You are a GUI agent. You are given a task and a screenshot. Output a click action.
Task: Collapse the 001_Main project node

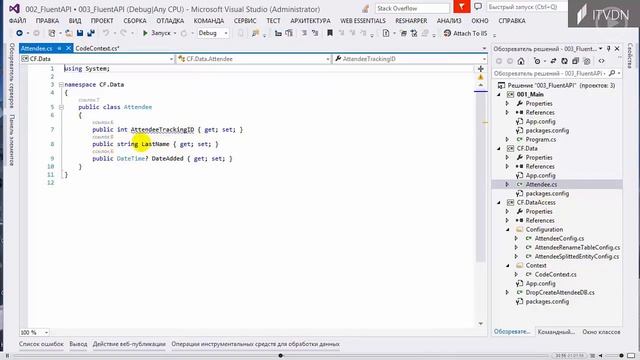click(x=499, y=95)
